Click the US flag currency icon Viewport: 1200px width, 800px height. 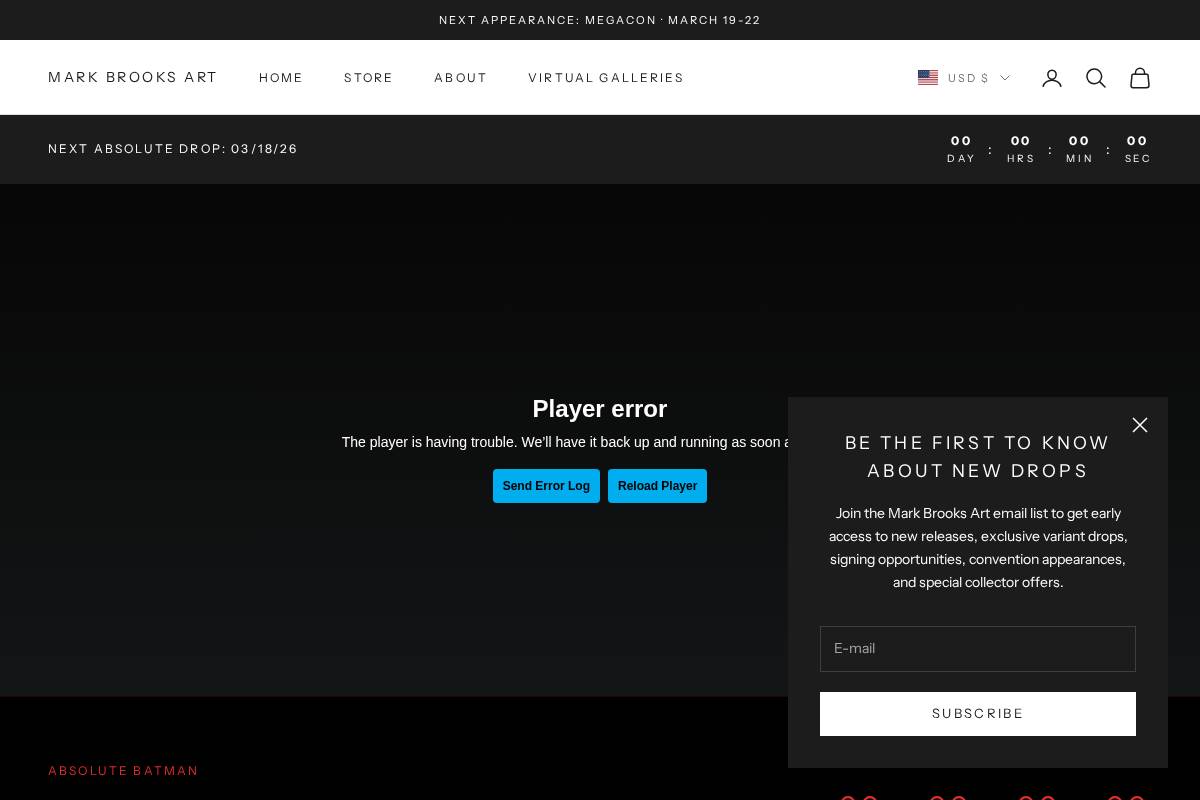point(928,77)
